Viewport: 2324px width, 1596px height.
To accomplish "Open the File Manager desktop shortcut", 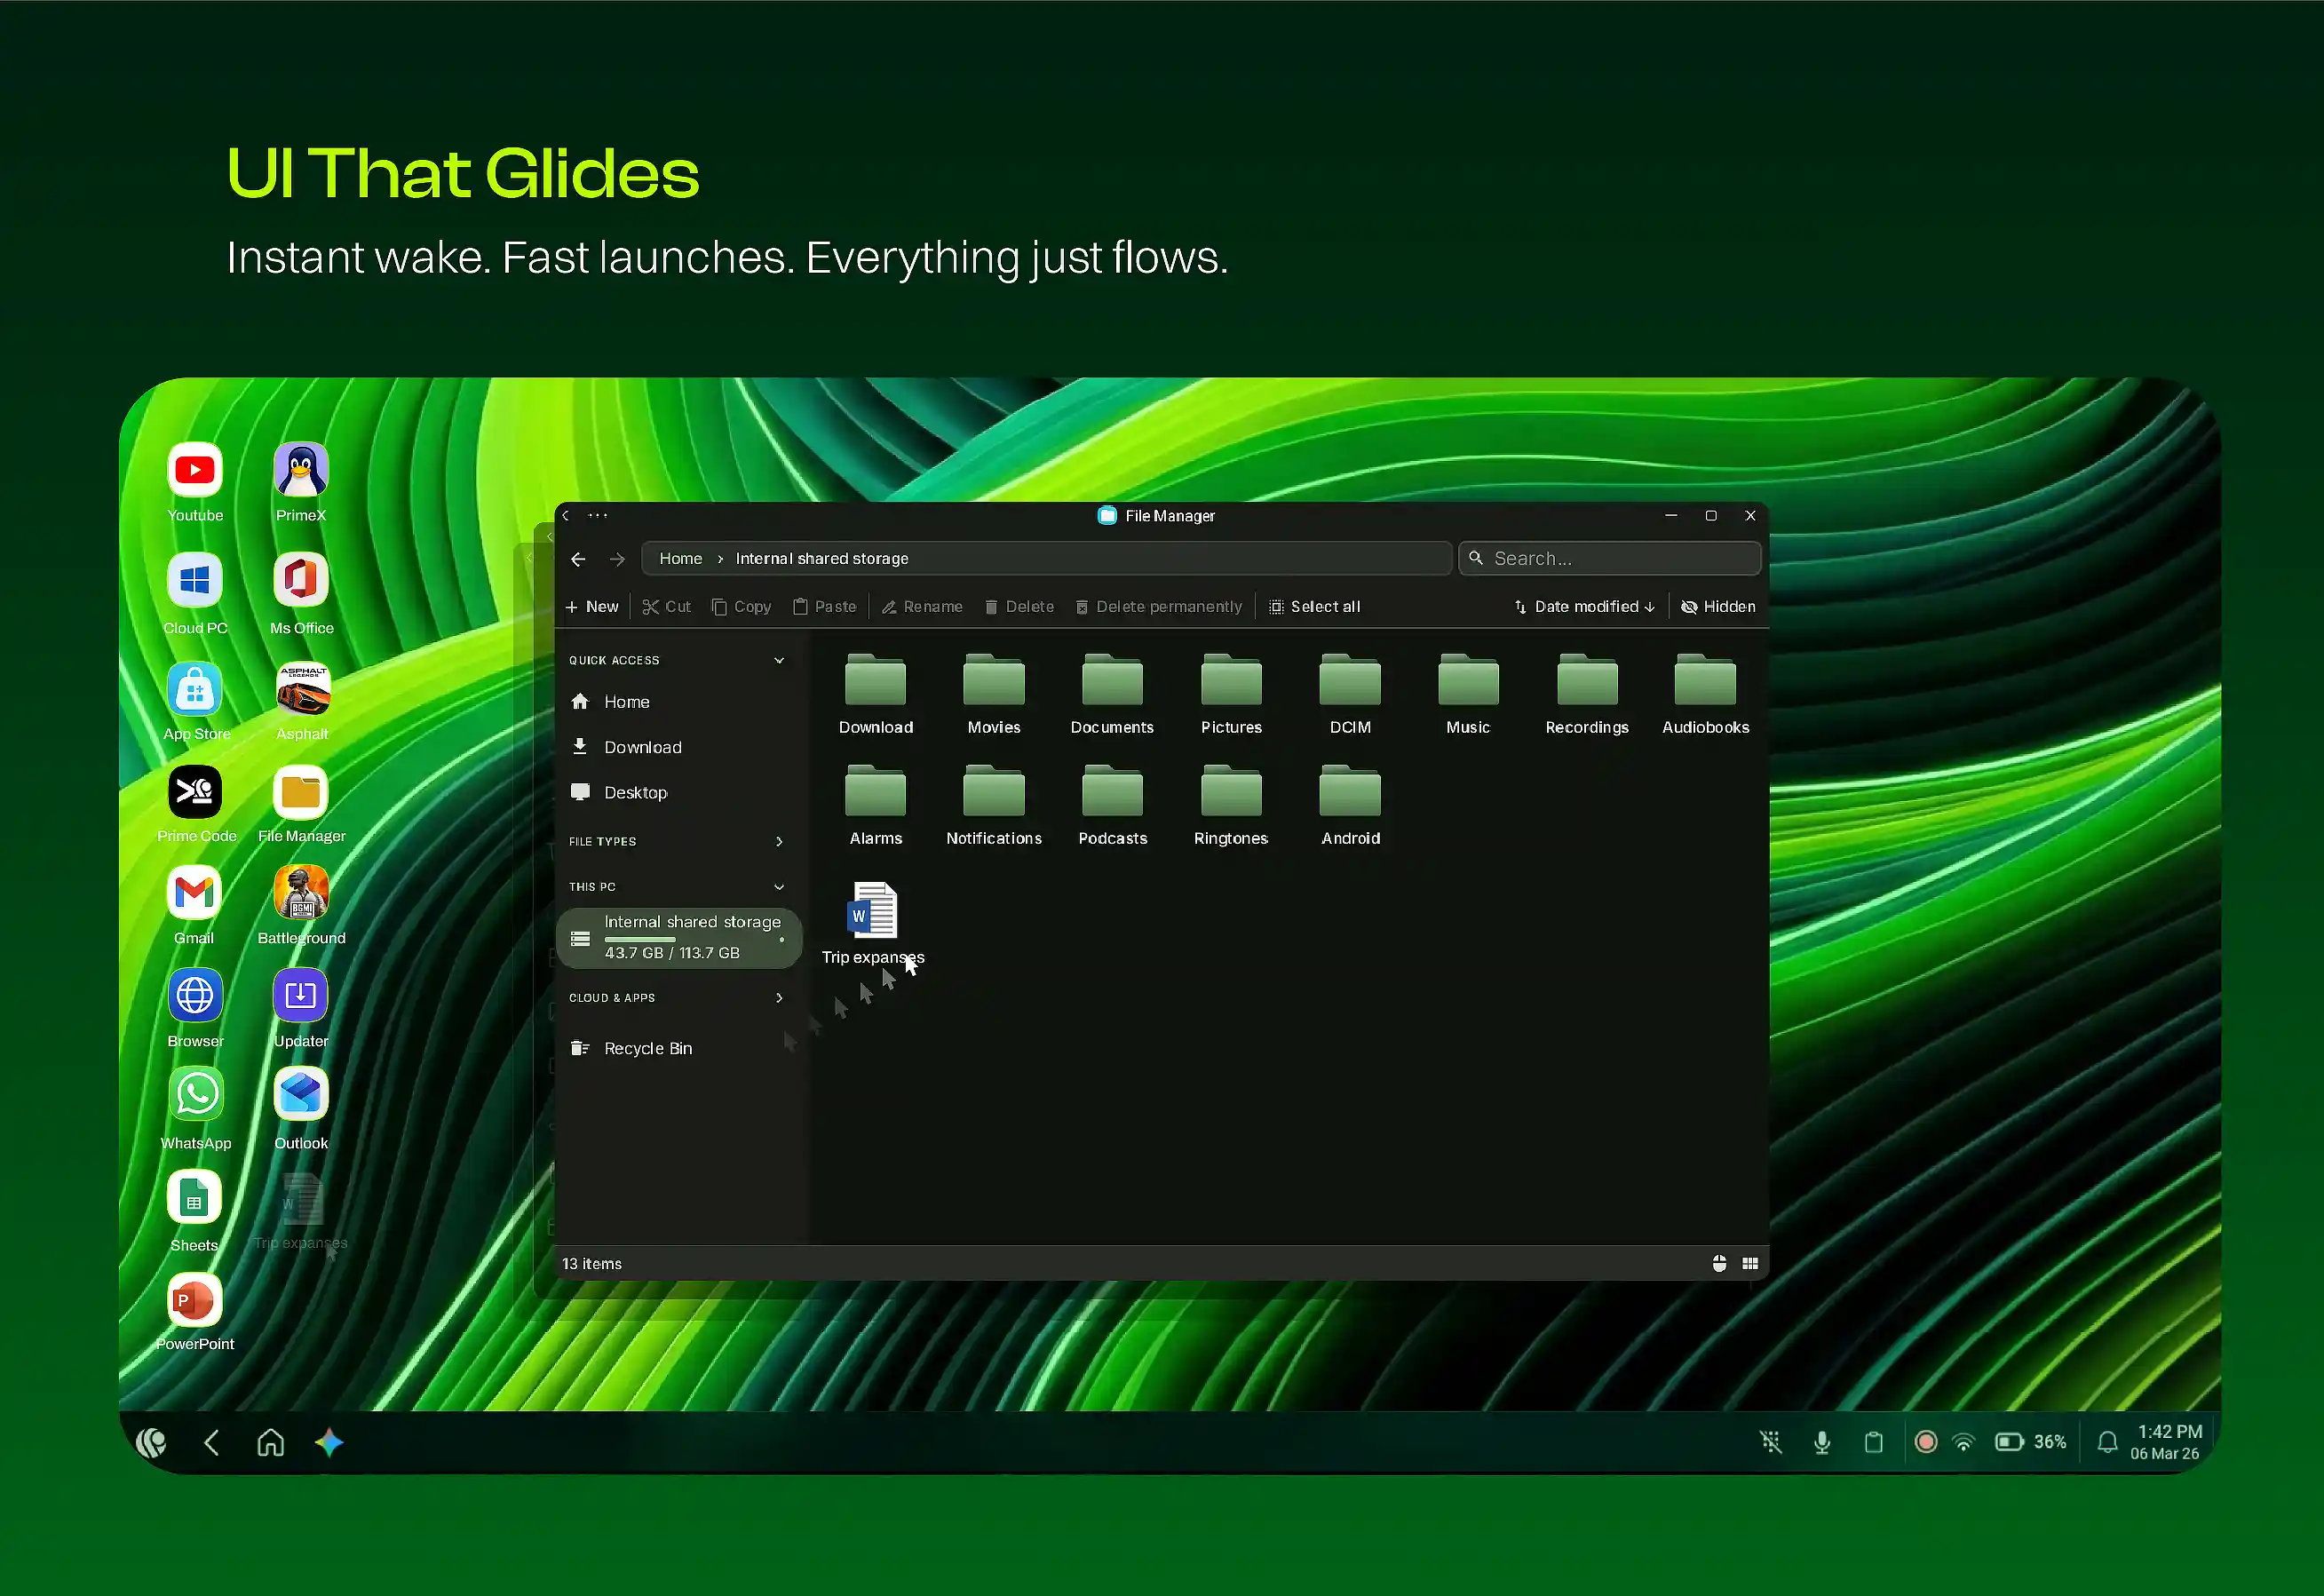I will [301, 792].
